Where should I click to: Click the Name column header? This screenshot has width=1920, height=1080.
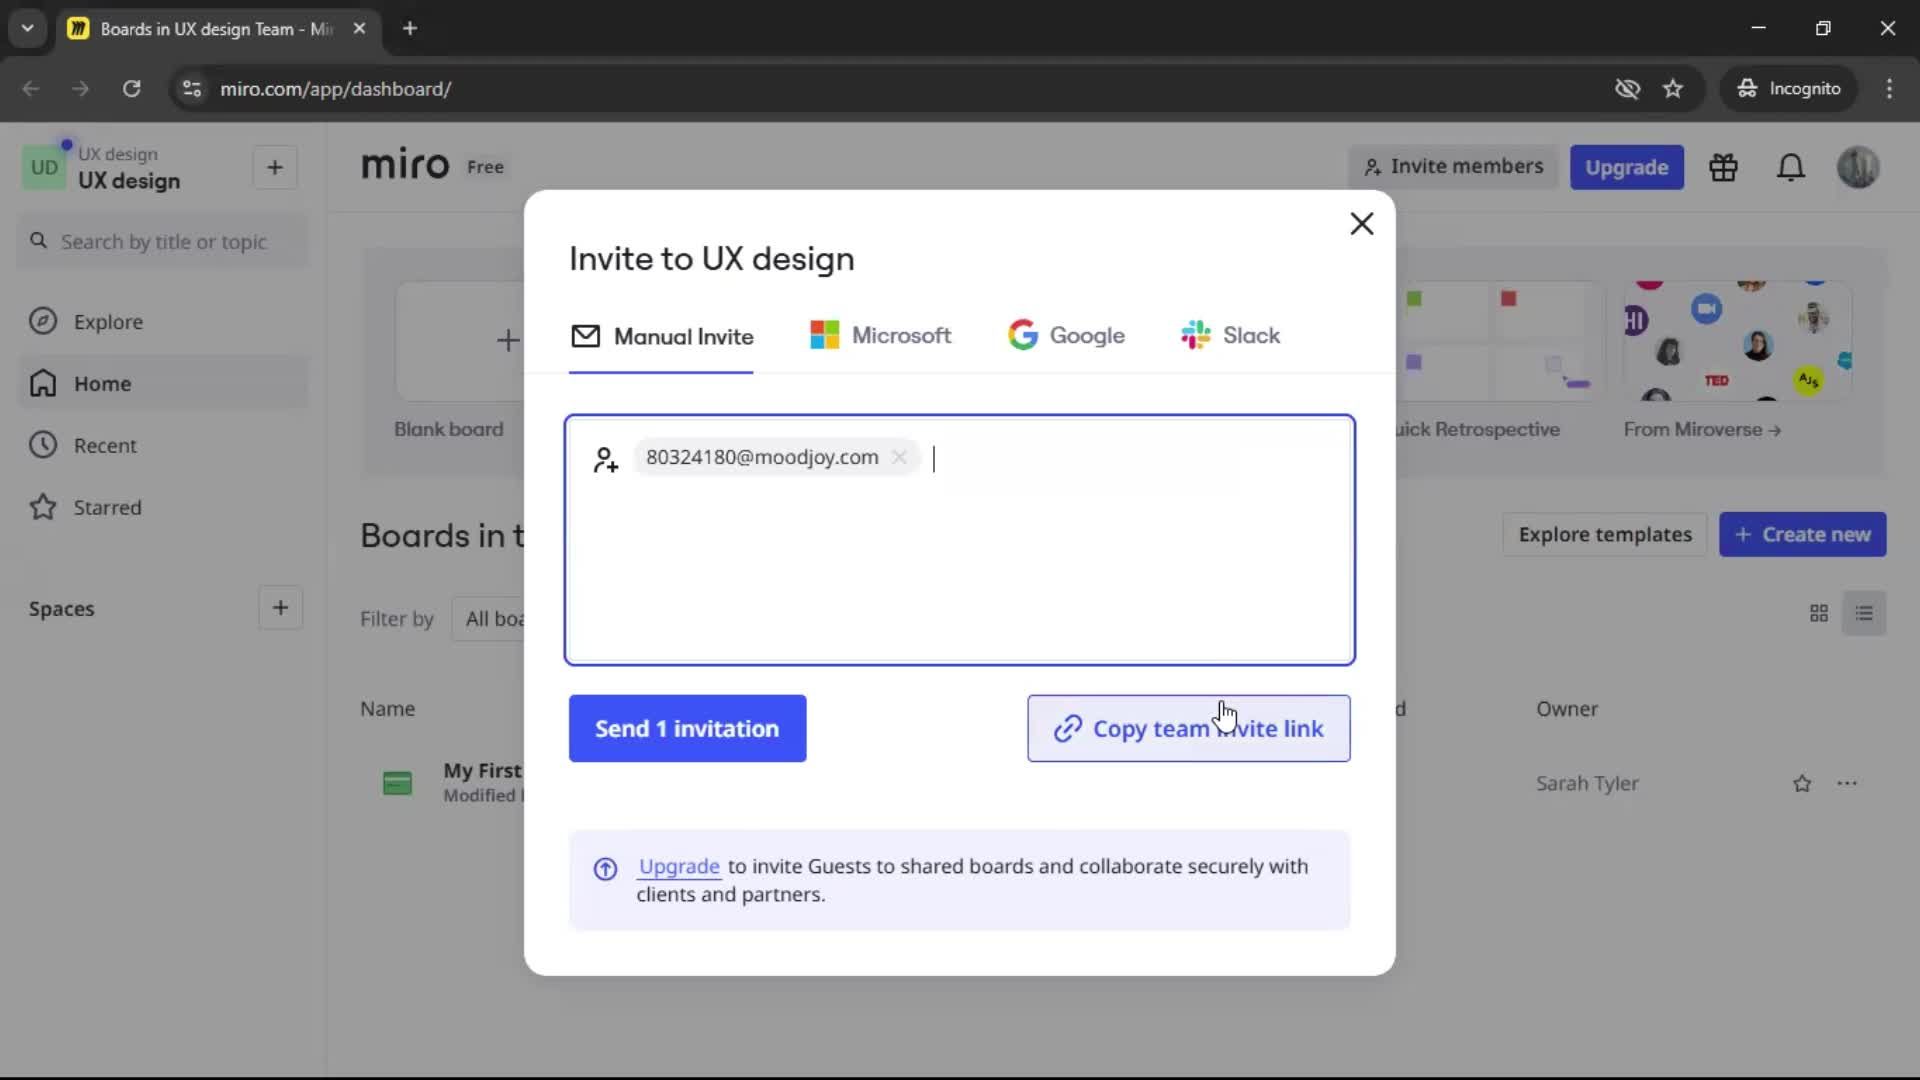387,709
